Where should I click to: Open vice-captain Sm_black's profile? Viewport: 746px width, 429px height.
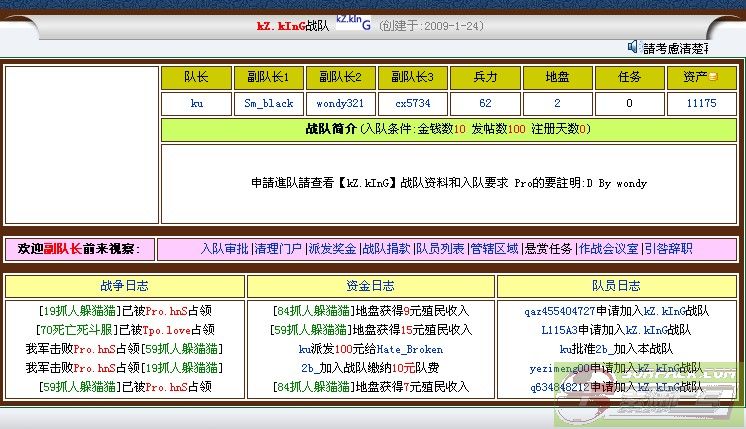coord(269,103)
